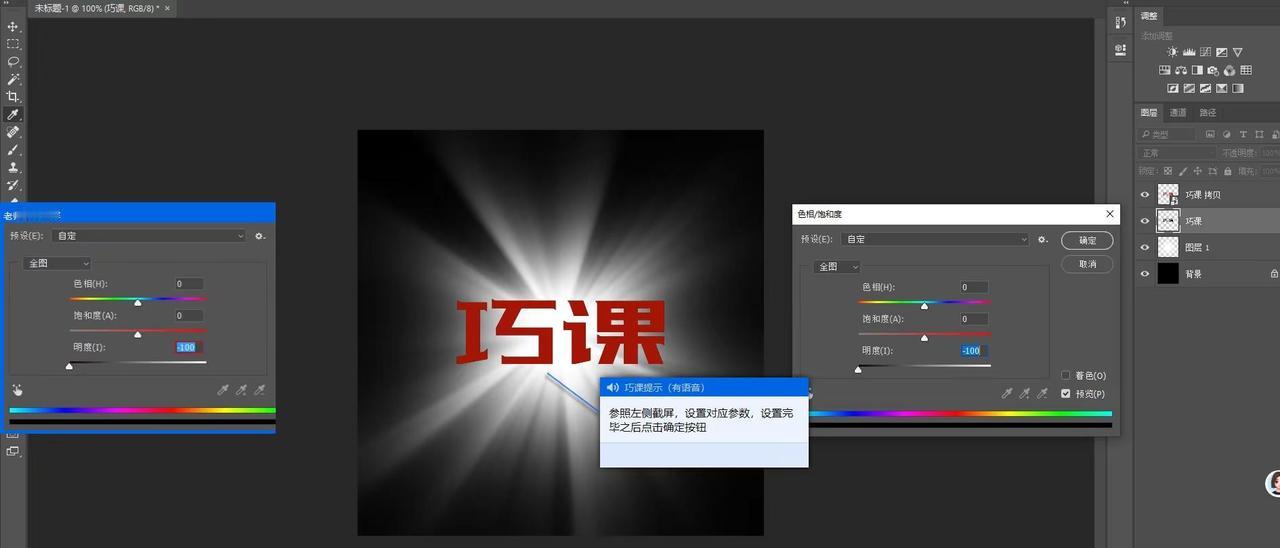Open the 预设 preset dropdown in dialog
The width and height of the screenshot is (1280, 548).
tap(934, 239)
